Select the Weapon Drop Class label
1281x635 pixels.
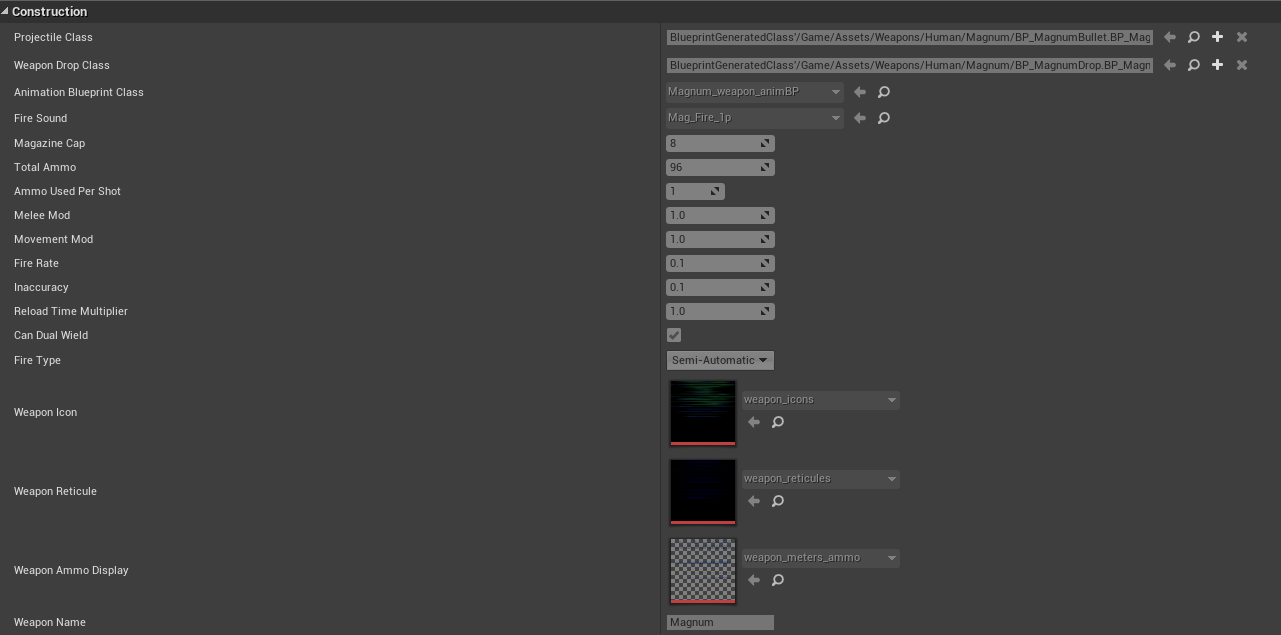point(62,65)
